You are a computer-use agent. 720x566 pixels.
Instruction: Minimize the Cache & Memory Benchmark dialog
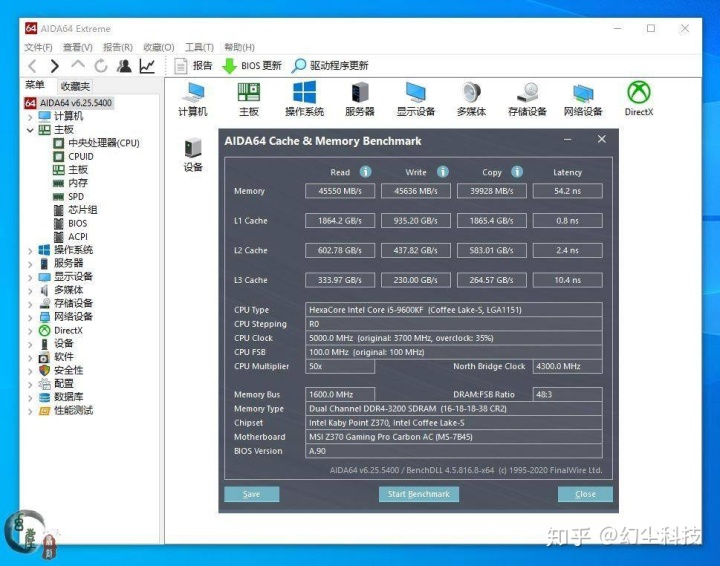(568, 140)
